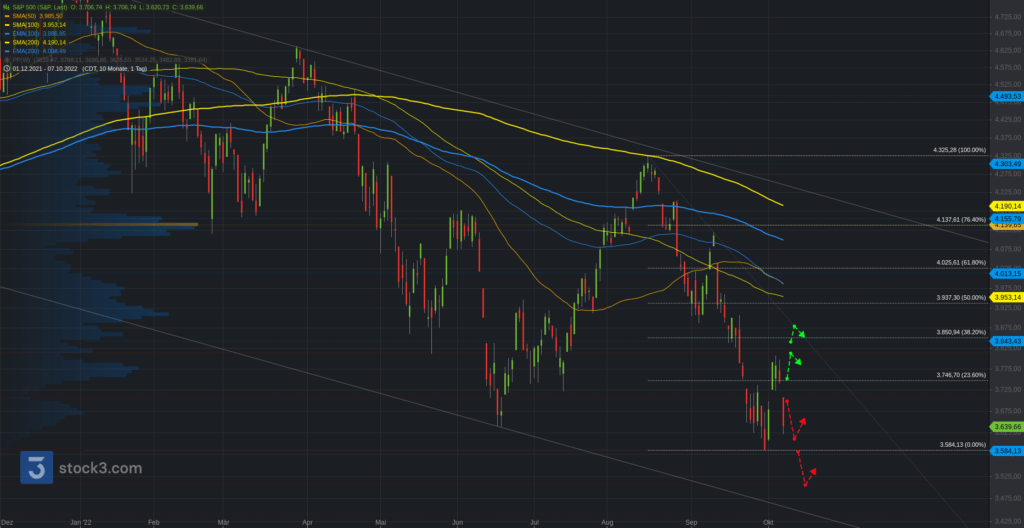The image size is (1024, 528).
Task: Click the (CDT, 10 Monate, 1 Tag) setting text
Action: 114,69
